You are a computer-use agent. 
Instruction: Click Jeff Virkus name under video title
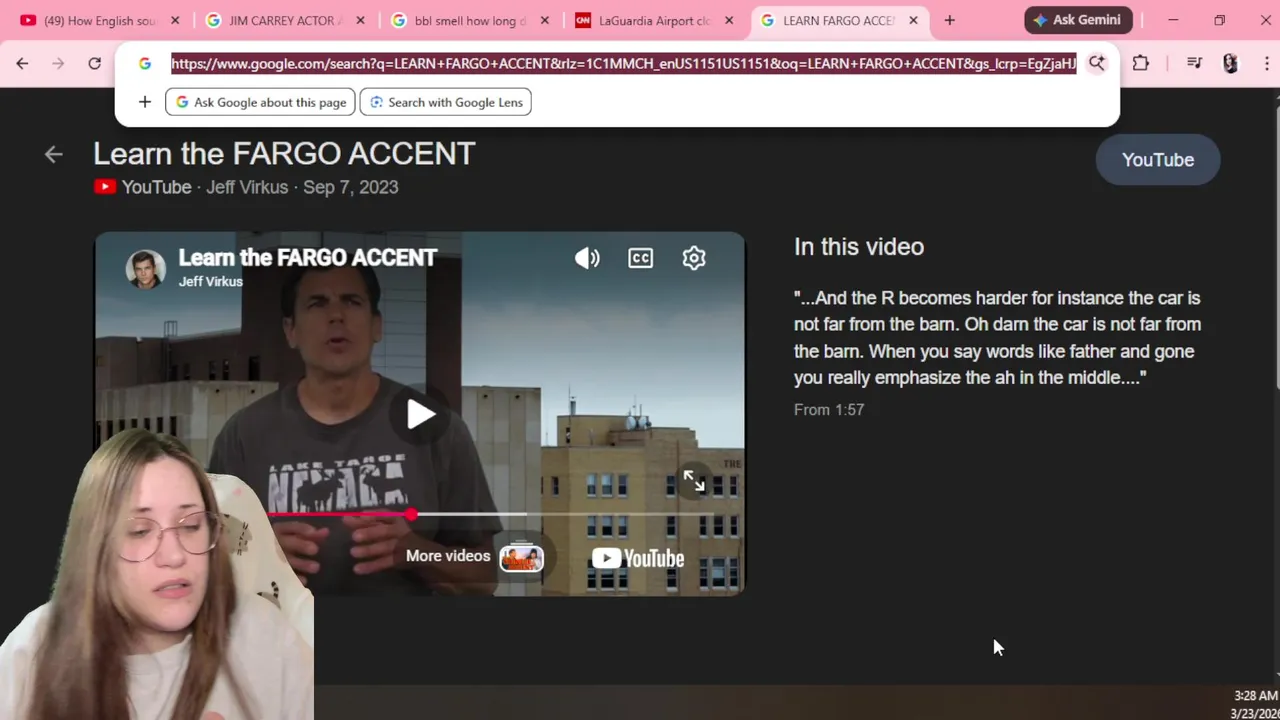(x=211, y=282)
